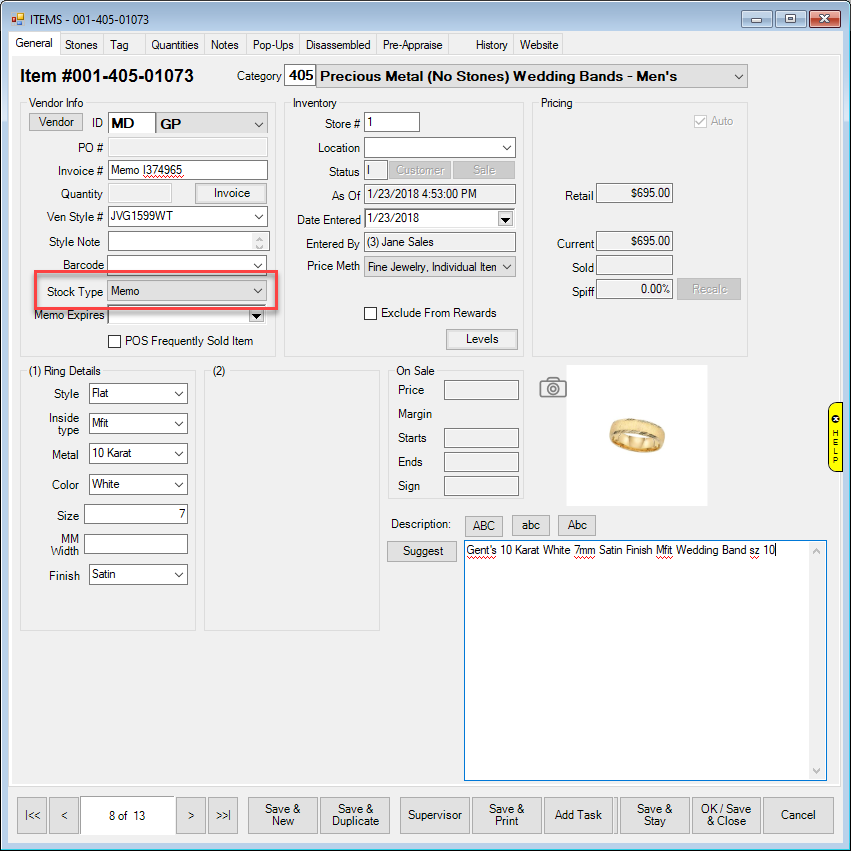851x851 pixels.
Task: Open the yellow HELP side tab
Action: pyautogui.click(x=835, y=436)
